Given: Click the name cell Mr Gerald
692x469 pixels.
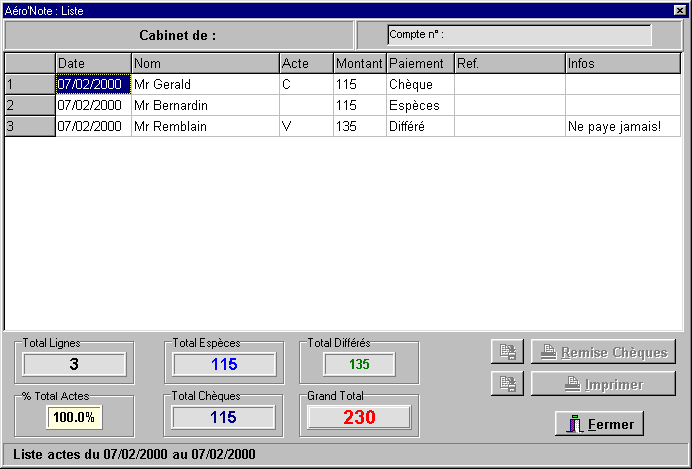Looking at the screenshot, I should [206, 84].
